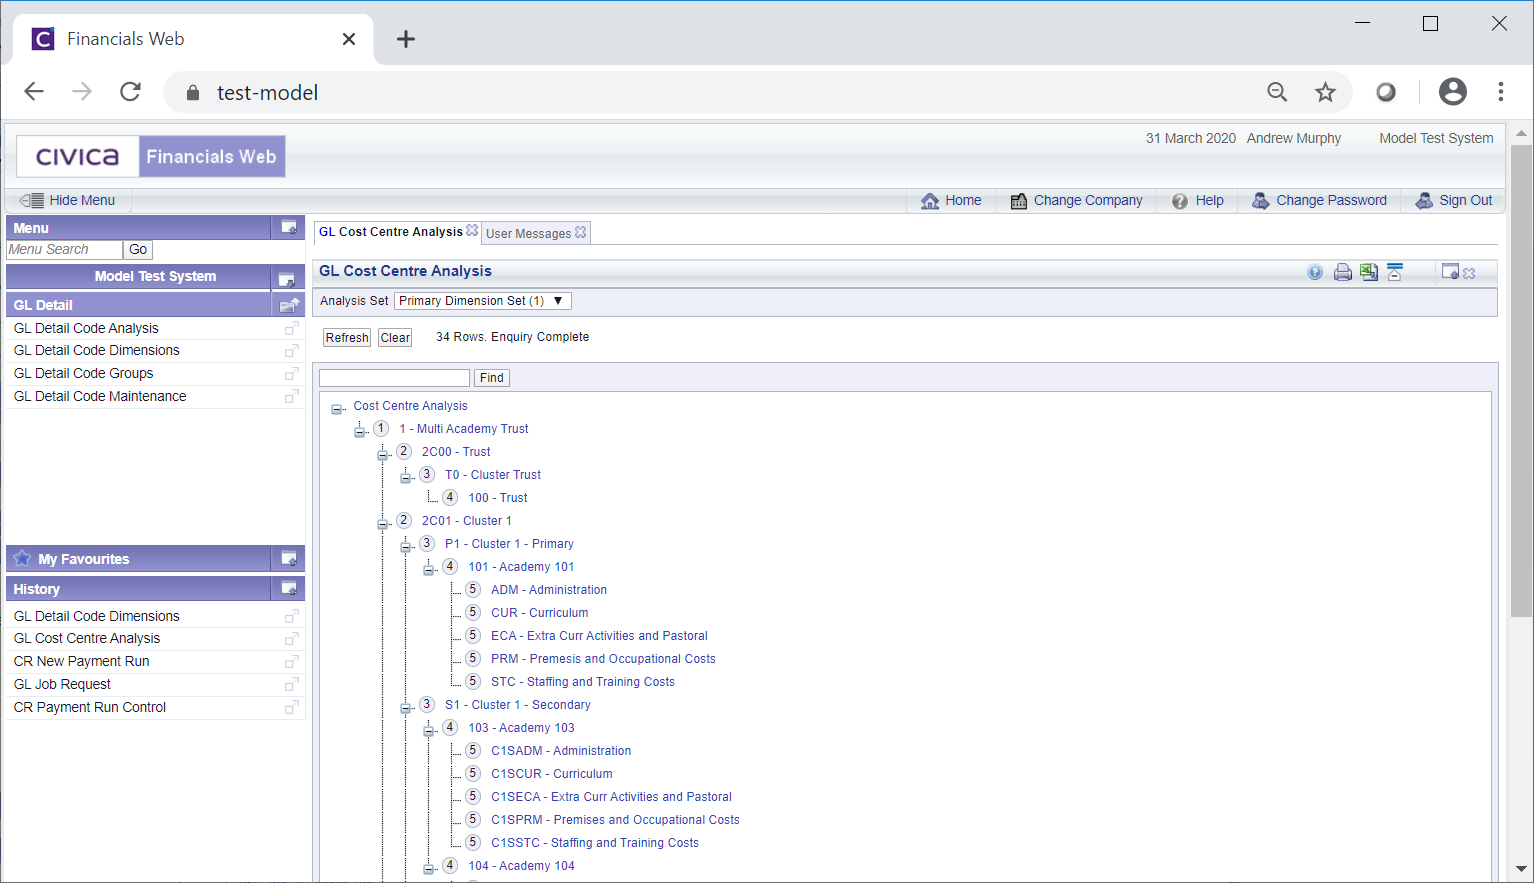
Task: Collapse the 101 - Academy 101 node
Action: (x=429, y=570)
